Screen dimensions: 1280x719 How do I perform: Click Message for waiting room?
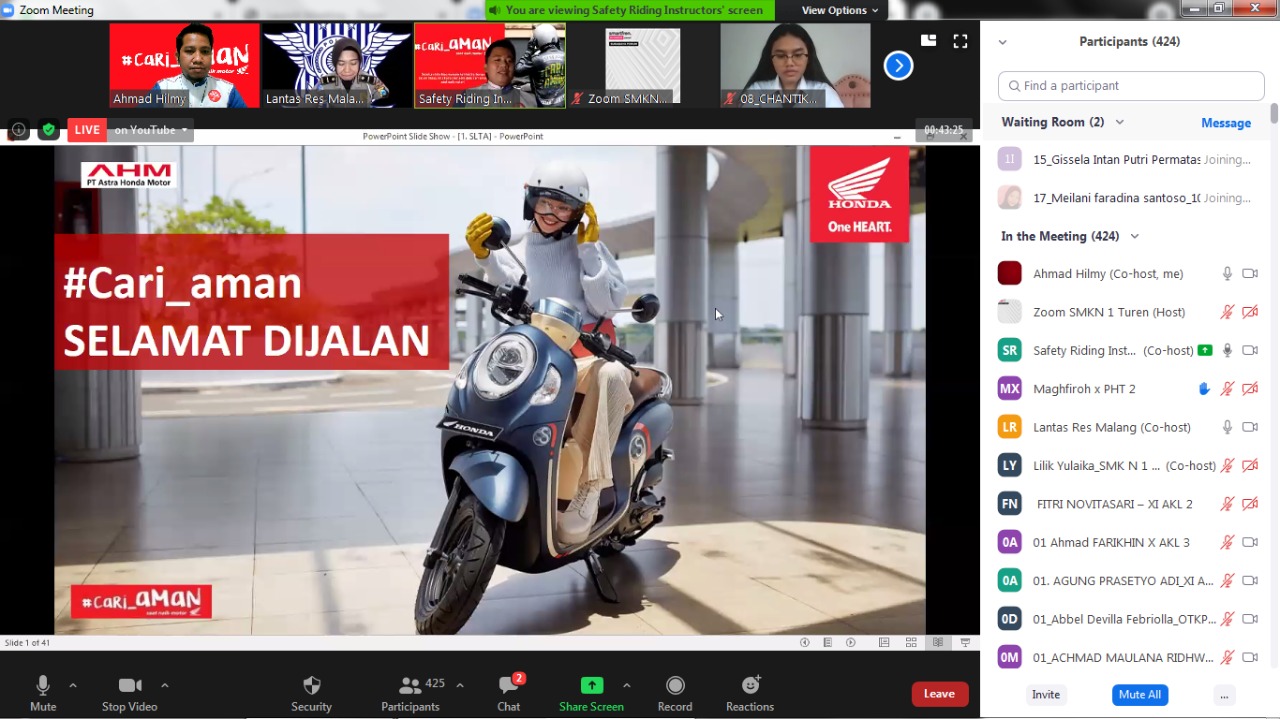click(1225, 123)
